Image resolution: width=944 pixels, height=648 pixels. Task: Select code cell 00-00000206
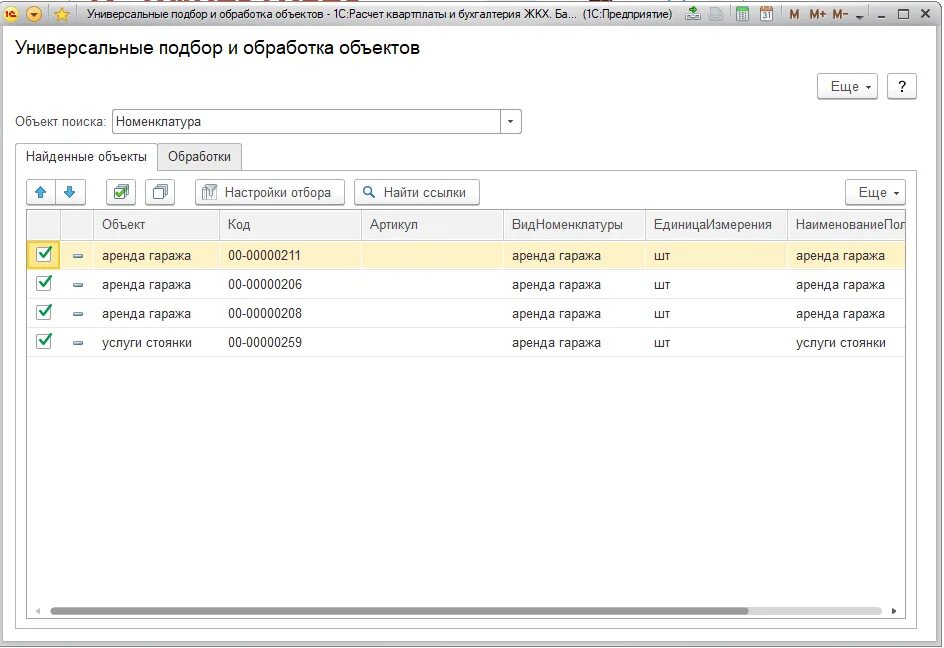point(290,284)
